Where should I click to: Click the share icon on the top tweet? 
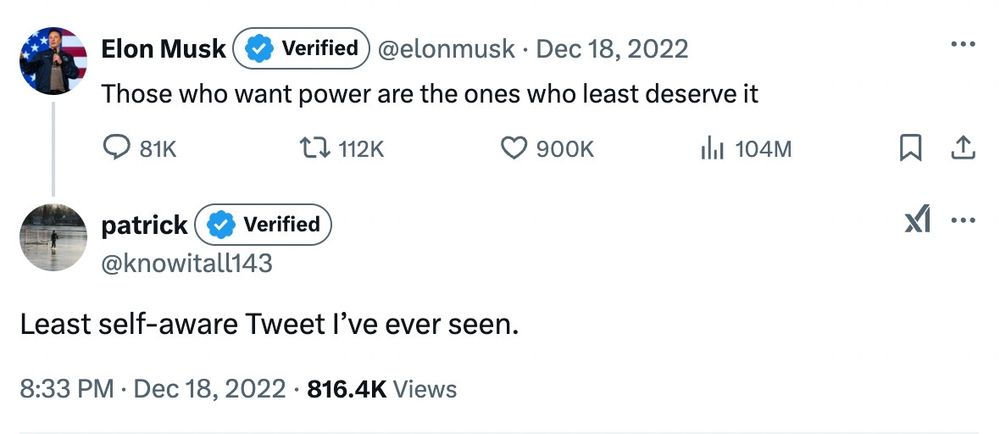[962, 149]
